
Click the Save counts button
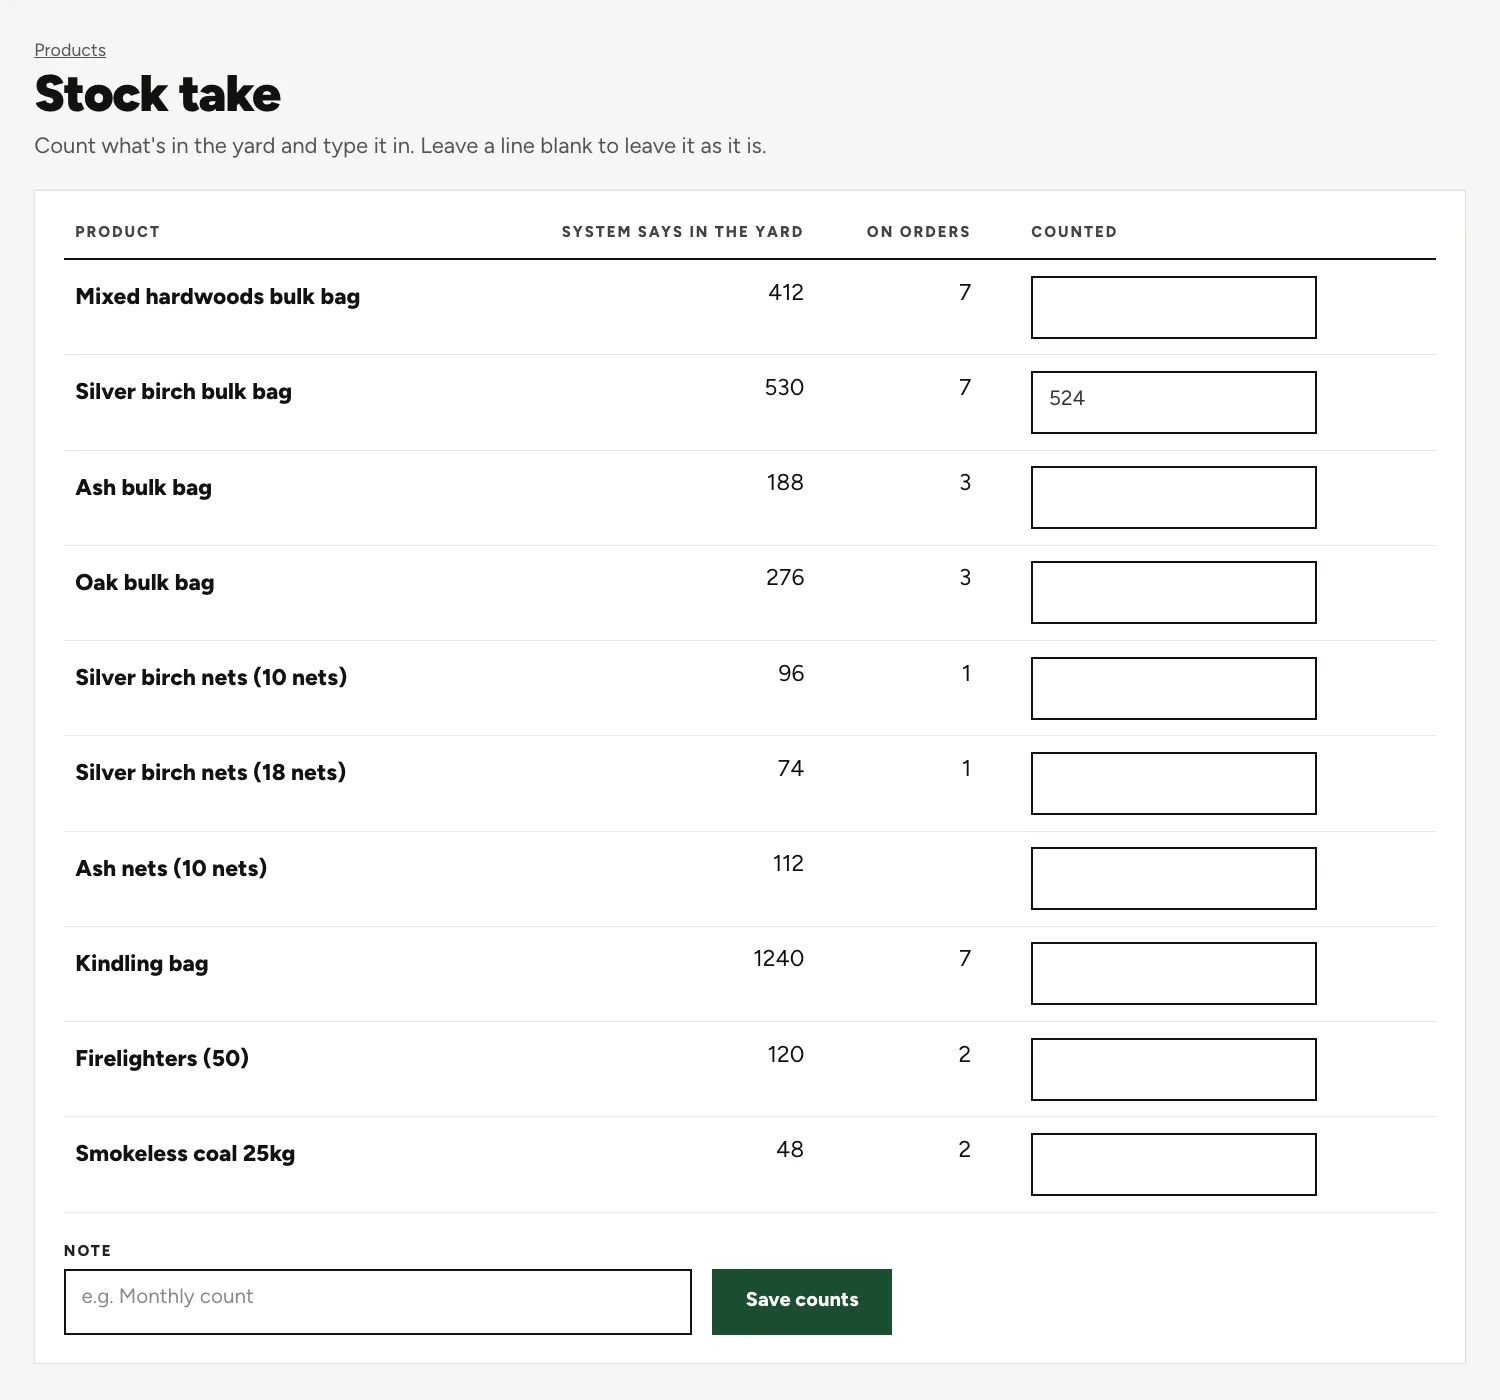click(802, 1302)
